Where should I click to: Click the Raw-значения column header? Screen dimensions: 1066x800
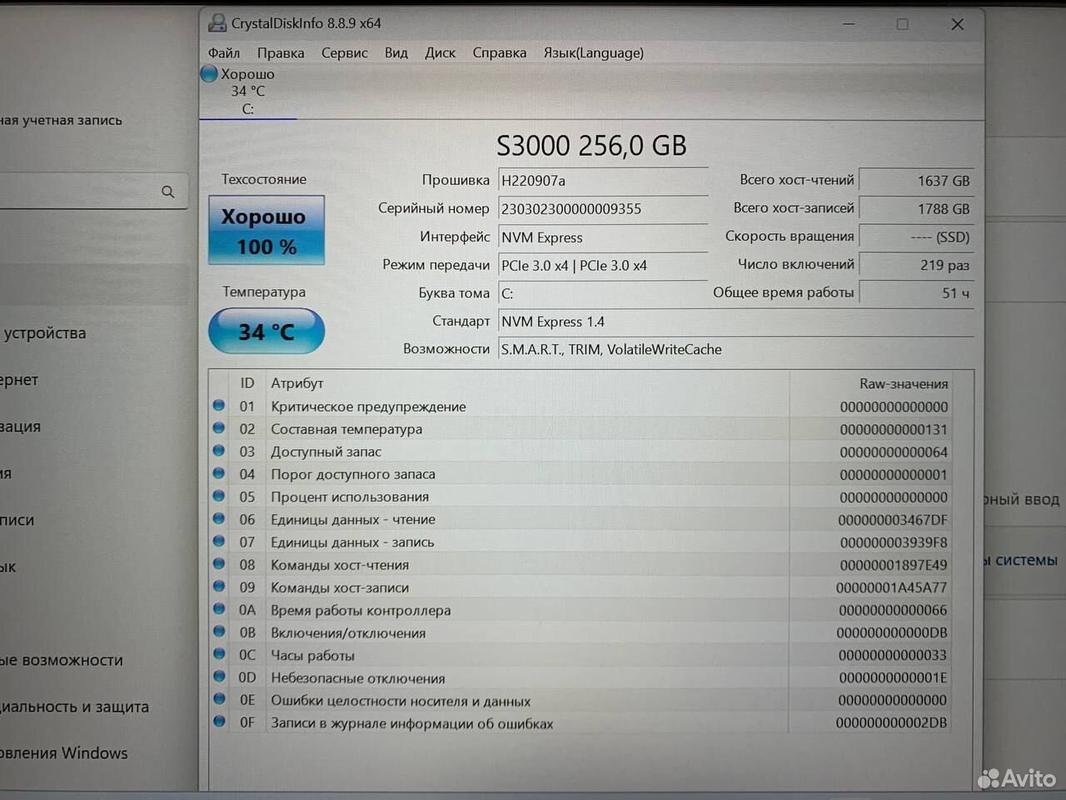click(x=903, y=383)
